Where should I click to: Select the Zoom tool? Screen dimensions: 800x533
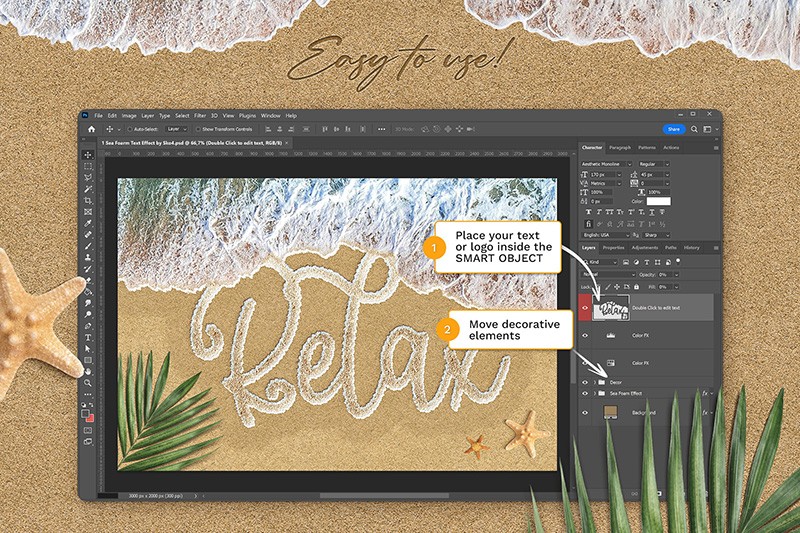88,382
